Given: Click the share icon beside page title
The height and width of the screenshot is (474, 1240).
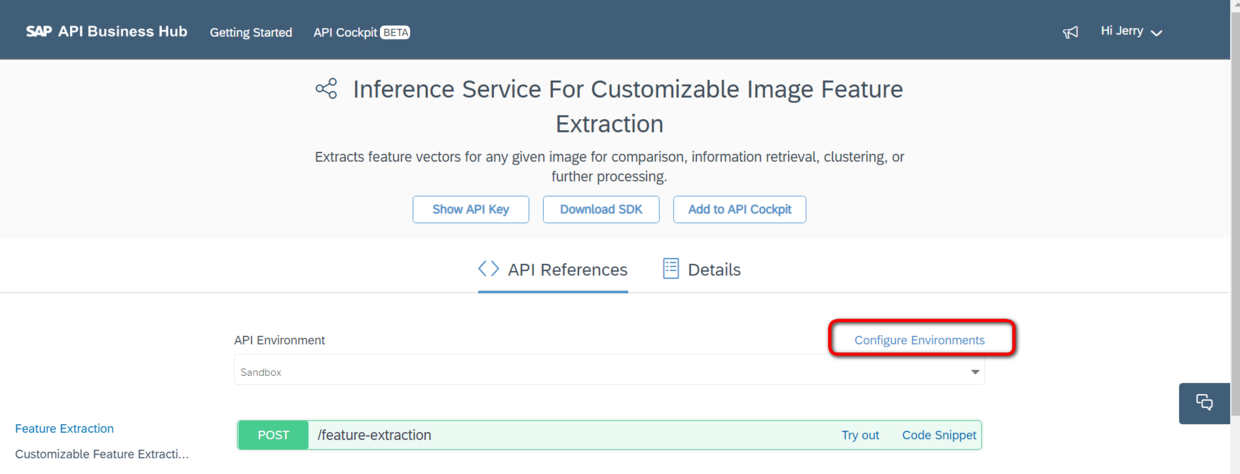Looking at the screenshot, I should point(326,89).
